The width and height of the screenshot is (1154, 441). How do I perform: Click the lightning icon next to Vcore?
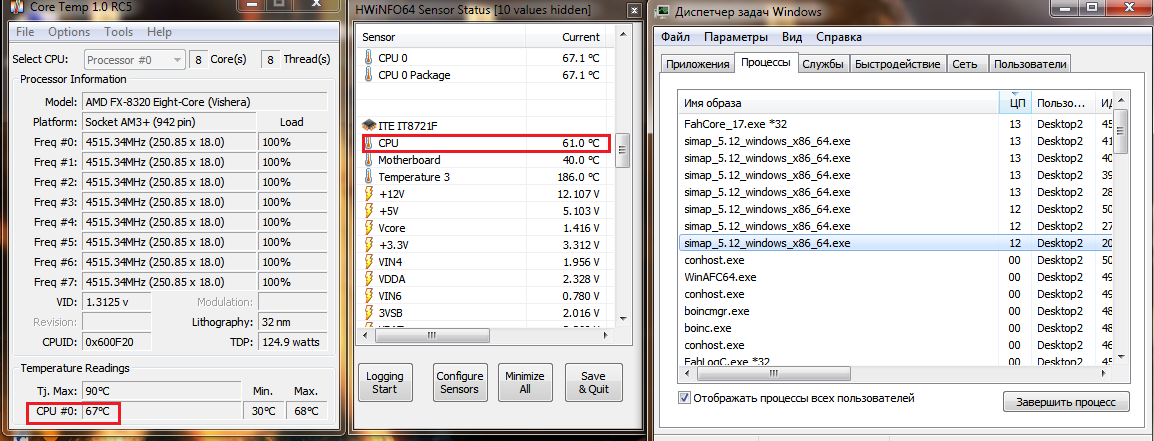(369, 228)
